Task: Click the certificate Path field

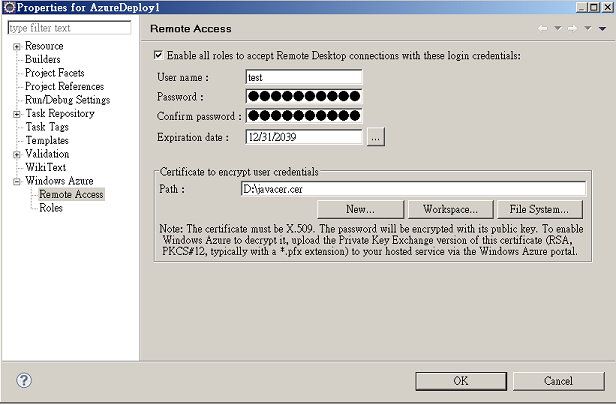Action: (413, 189)
